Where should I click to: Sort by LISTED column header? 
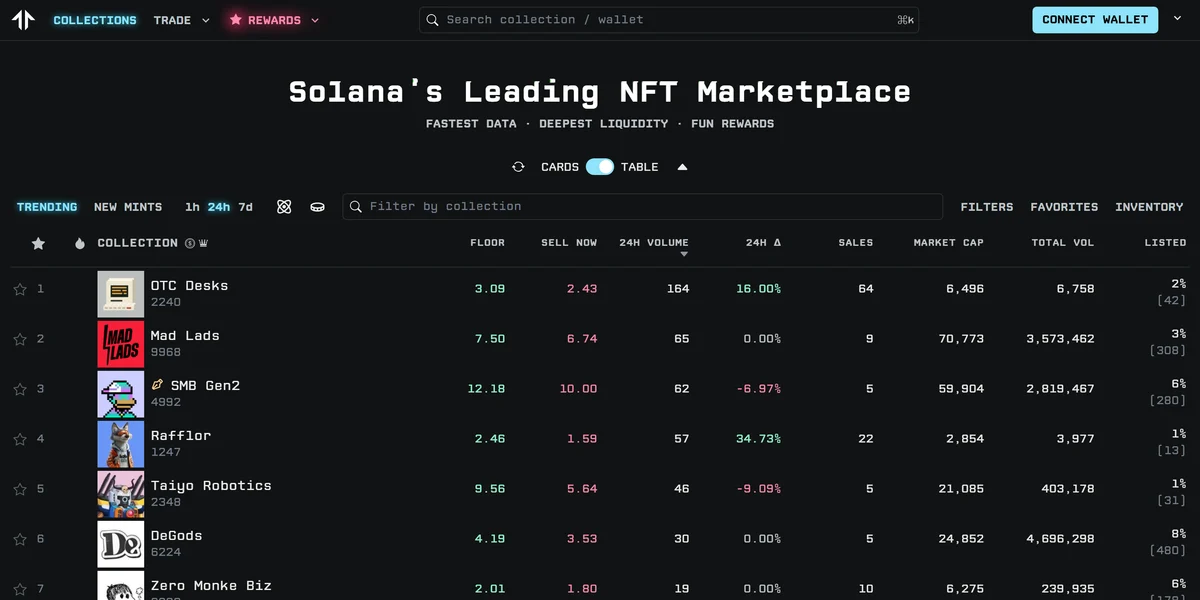click(1165, 243)
